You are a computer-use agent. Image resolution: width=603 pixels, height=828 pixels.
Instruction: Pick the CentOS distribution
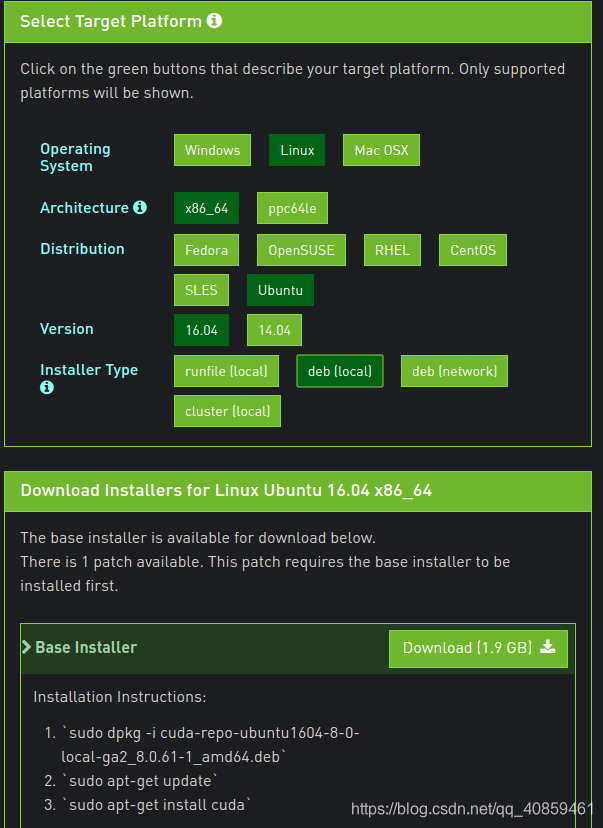(x=473, y=250)
